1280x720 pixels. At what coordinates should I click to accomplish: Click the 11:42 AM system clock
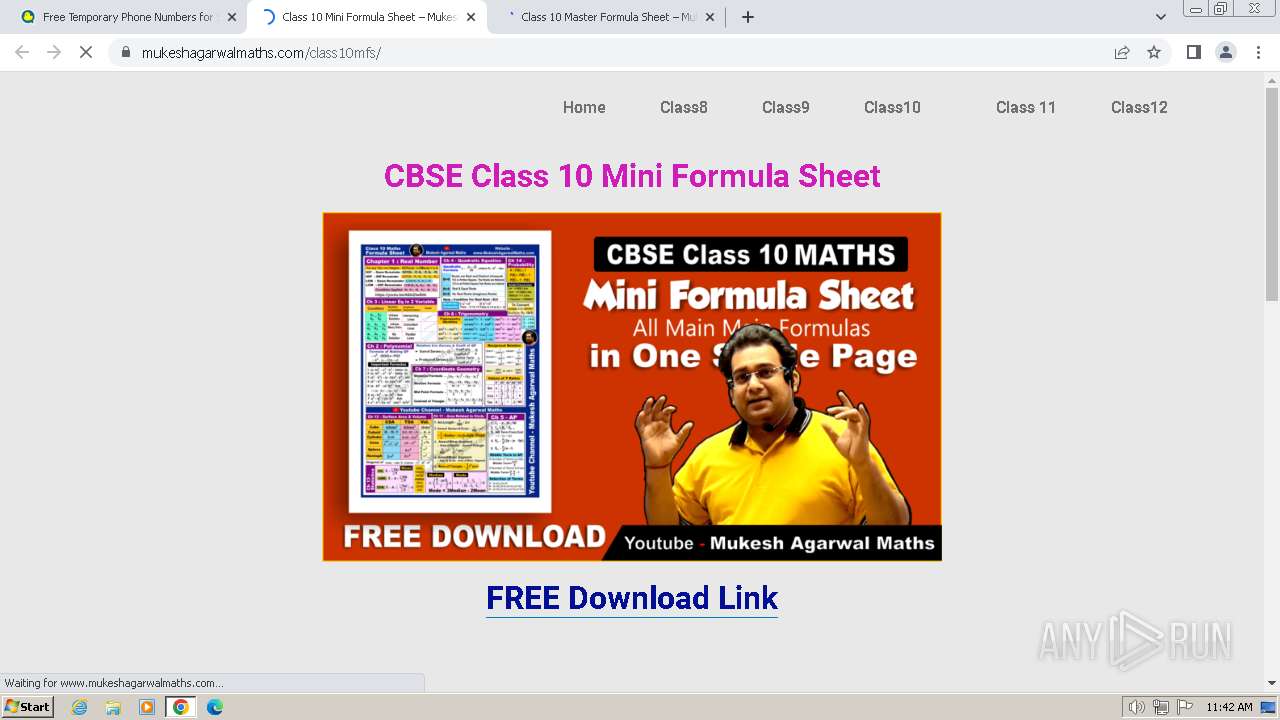(1229, 707)
